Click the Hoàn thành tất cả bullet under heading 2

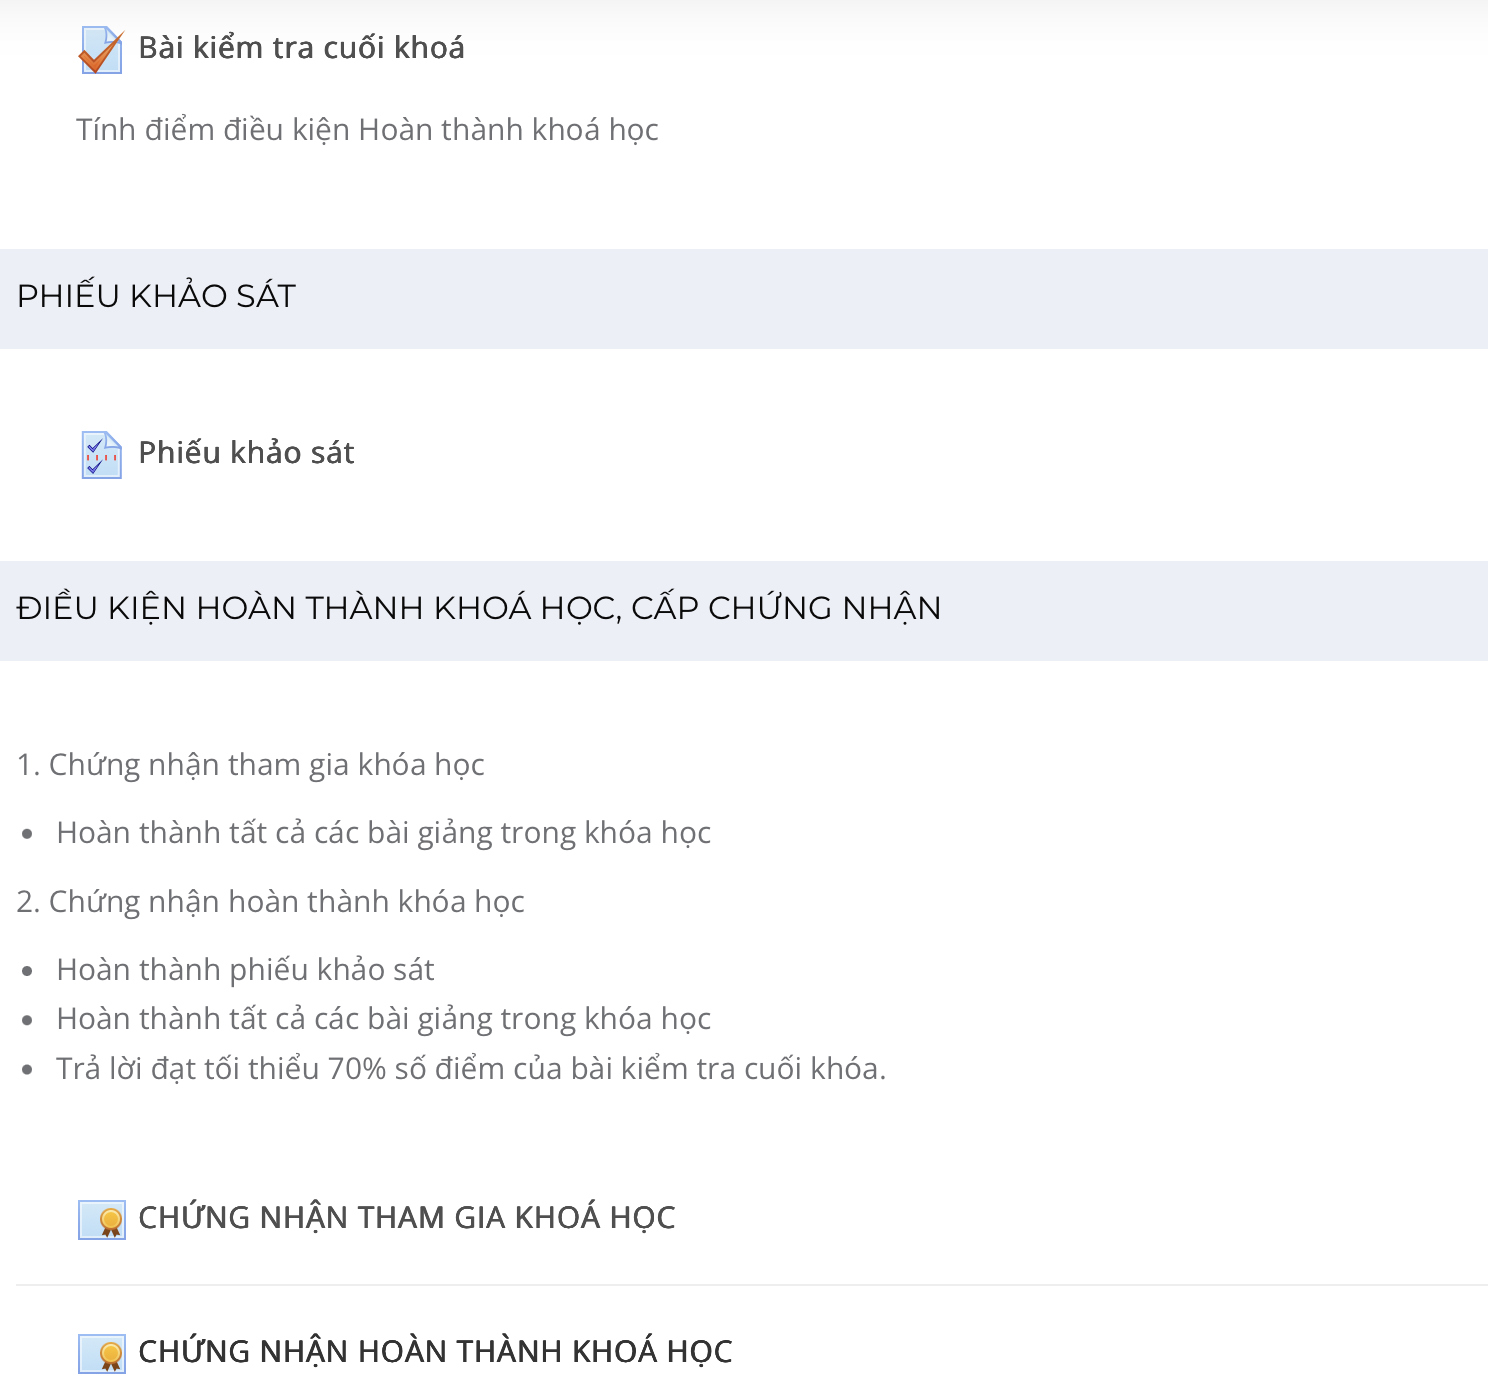pyautogui.click(x=383, y=1019)
